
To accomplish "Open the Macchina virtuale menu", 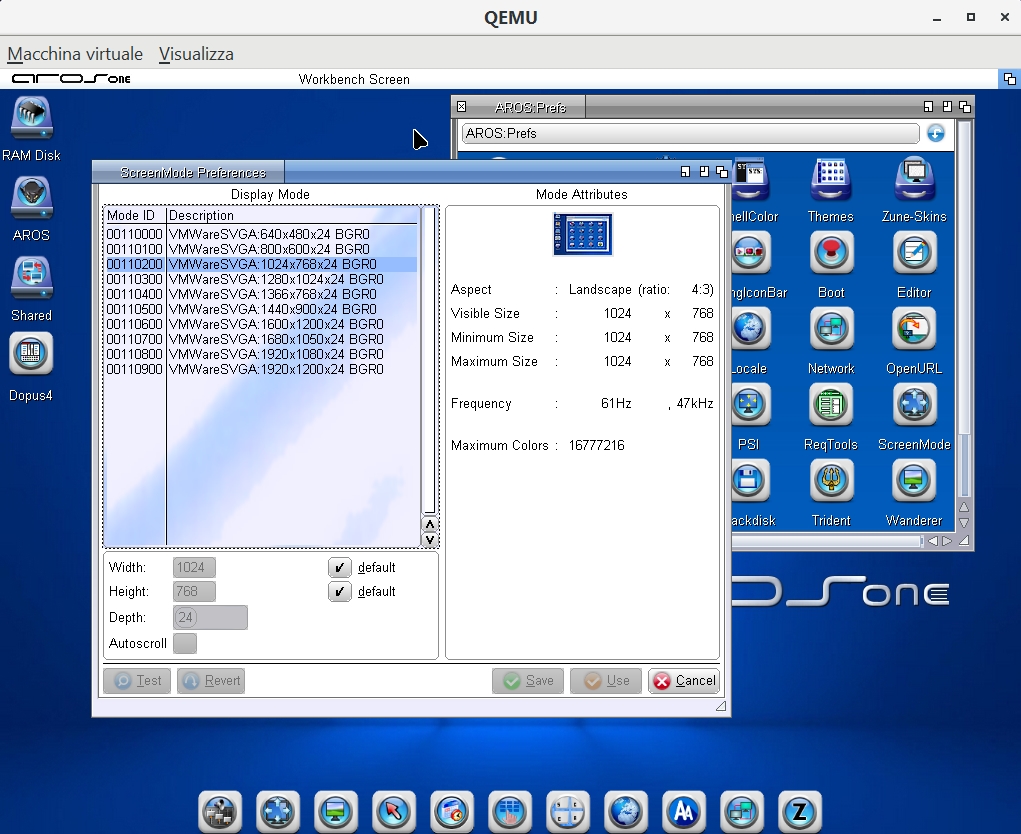I will [75, 54].
